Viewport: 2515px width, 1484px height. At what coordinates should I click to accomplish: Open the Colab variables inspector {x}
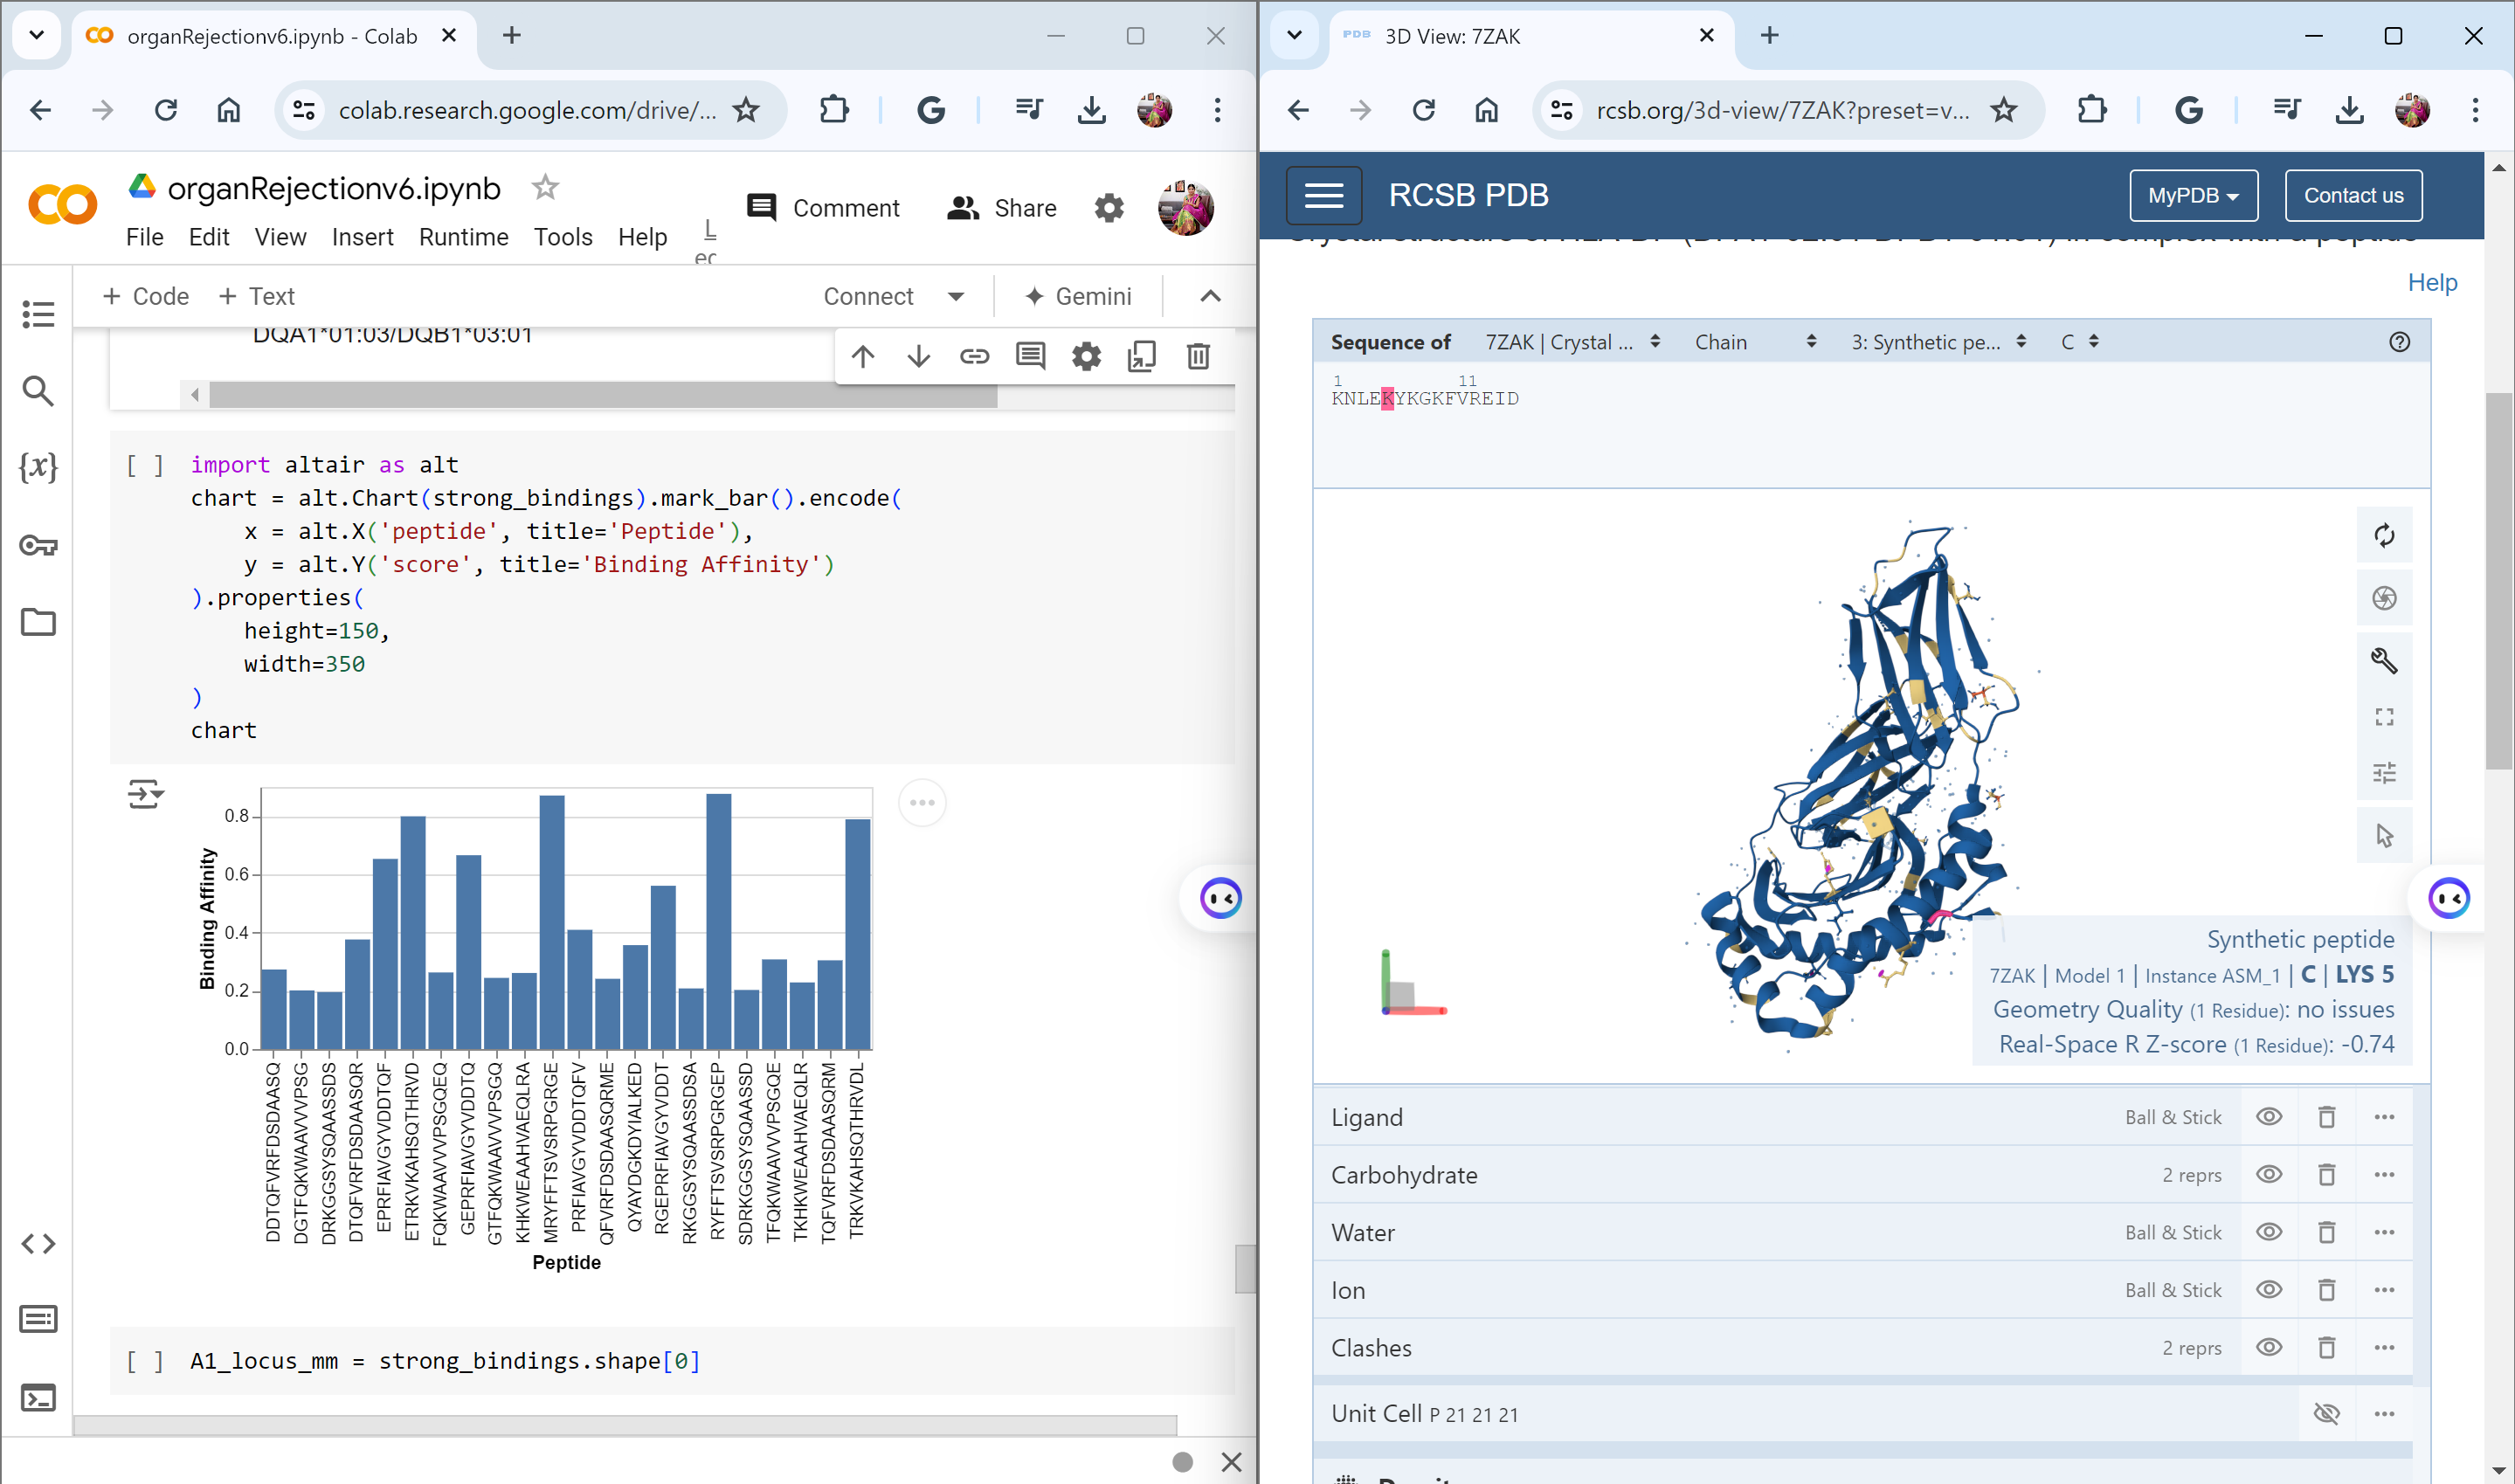pos(38,467)
